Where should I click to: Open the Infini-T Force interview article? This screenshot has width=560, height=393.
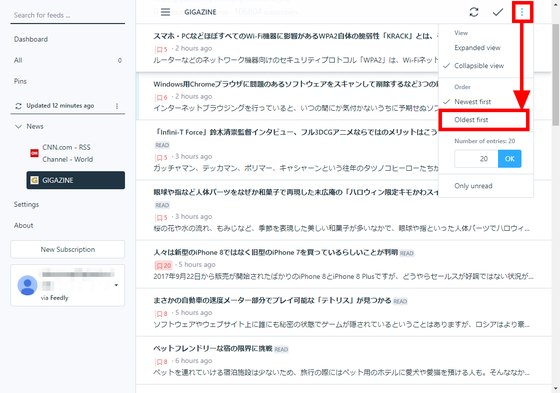point(296,132)
